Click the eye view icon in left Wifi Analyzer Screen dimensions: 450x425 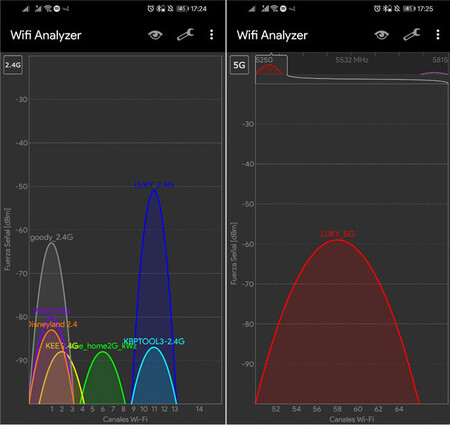155,35
